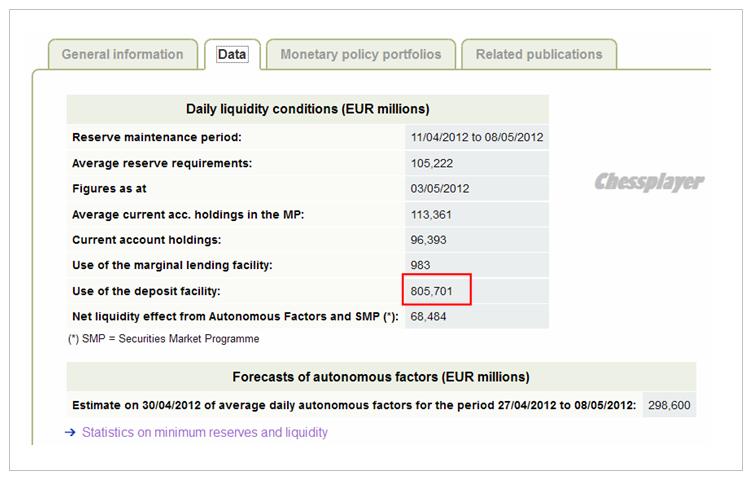Click the Forecasts of autonomous factors header
This screenshot has width=750, height=478.
tap(381, 377)
